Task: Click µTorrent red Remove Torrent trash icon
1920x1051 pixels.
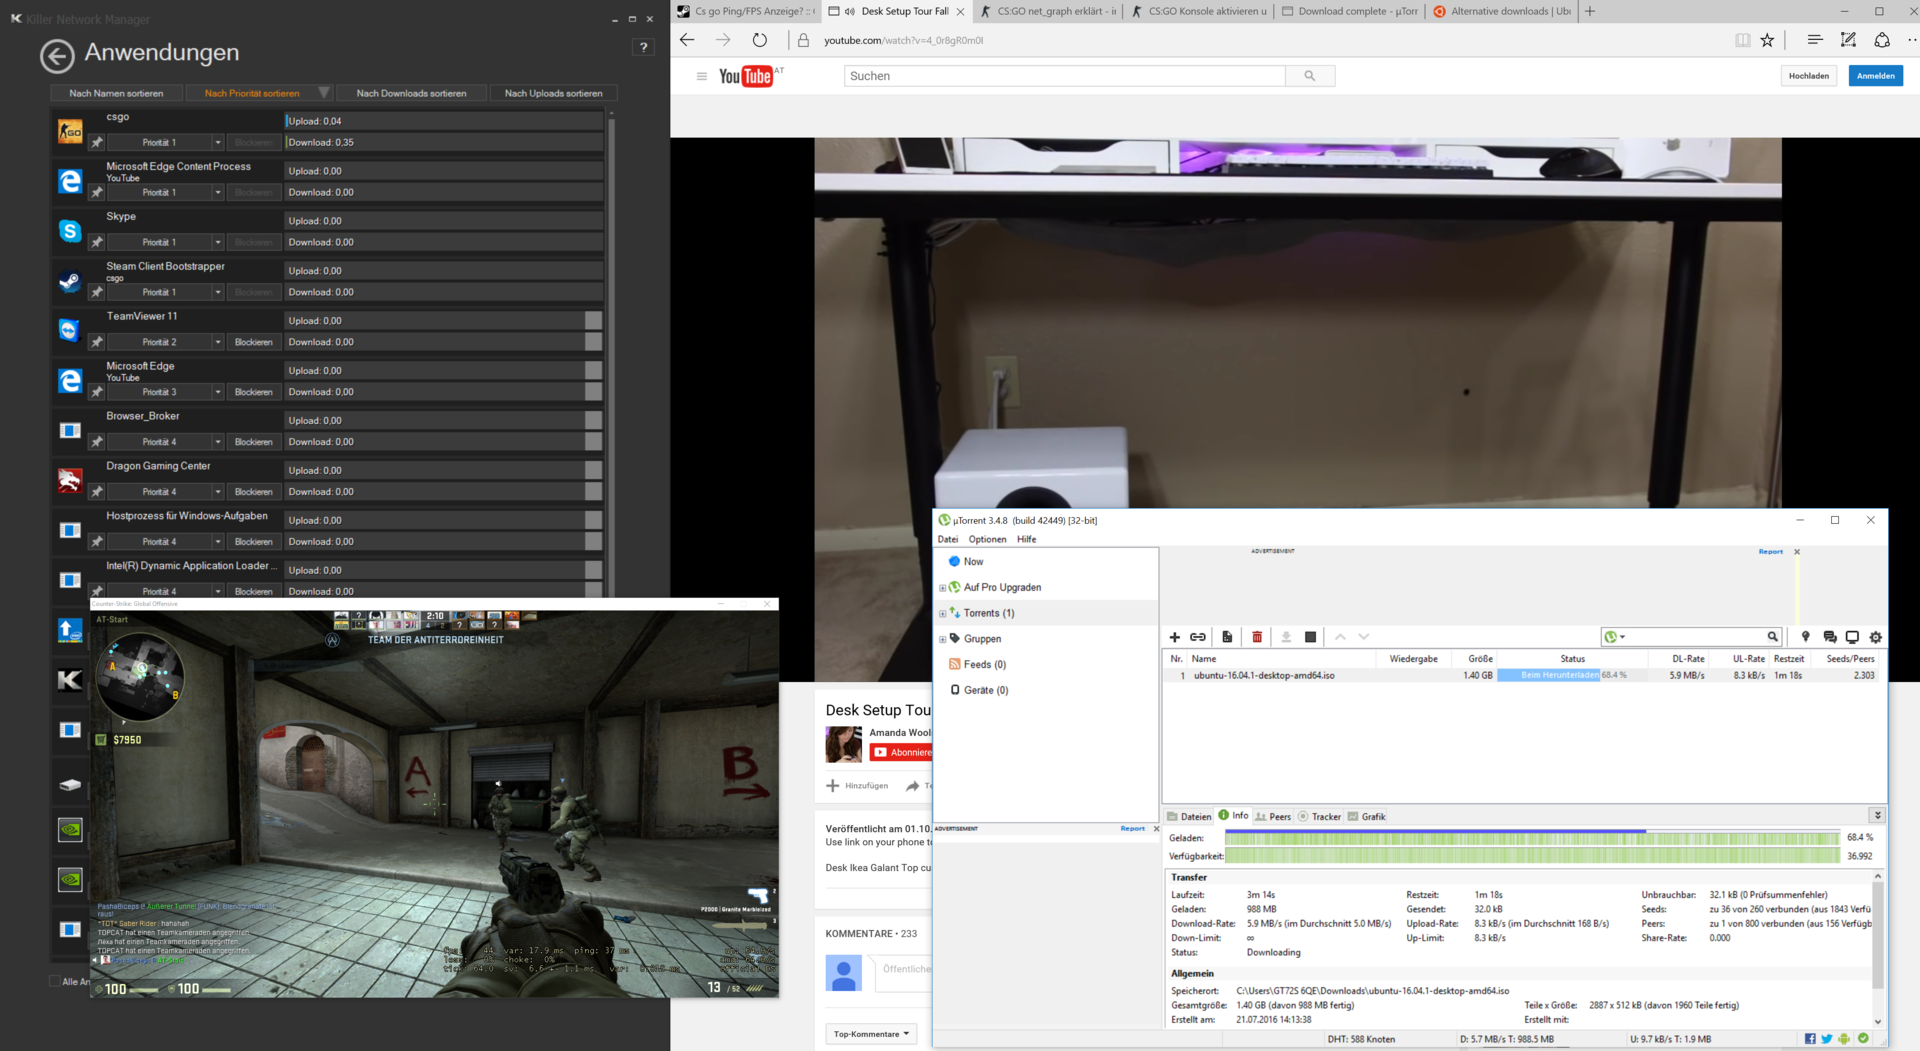Action: coord(1257,637)
